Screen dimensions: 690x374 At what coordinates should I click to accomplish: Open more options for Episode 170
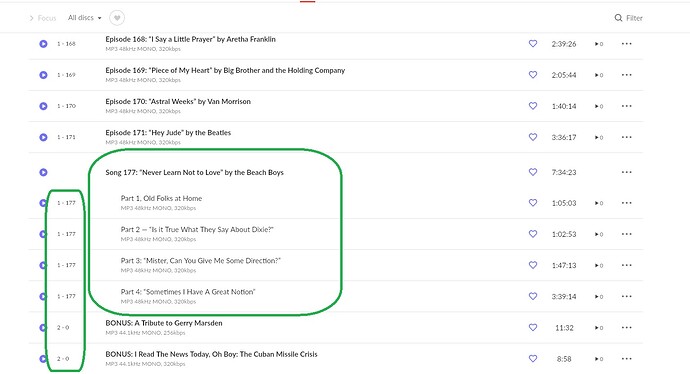point(627,106)
